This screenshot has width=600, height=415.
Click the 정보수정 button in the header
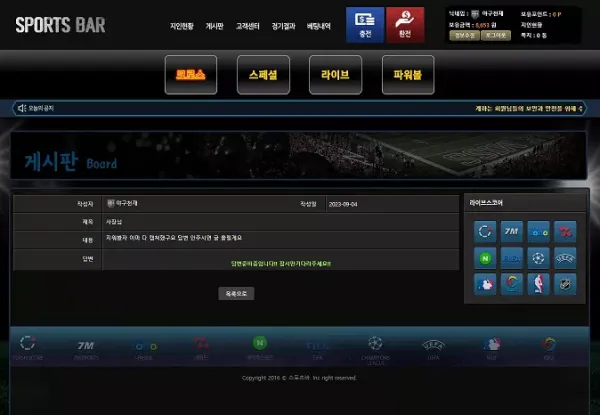464,35
